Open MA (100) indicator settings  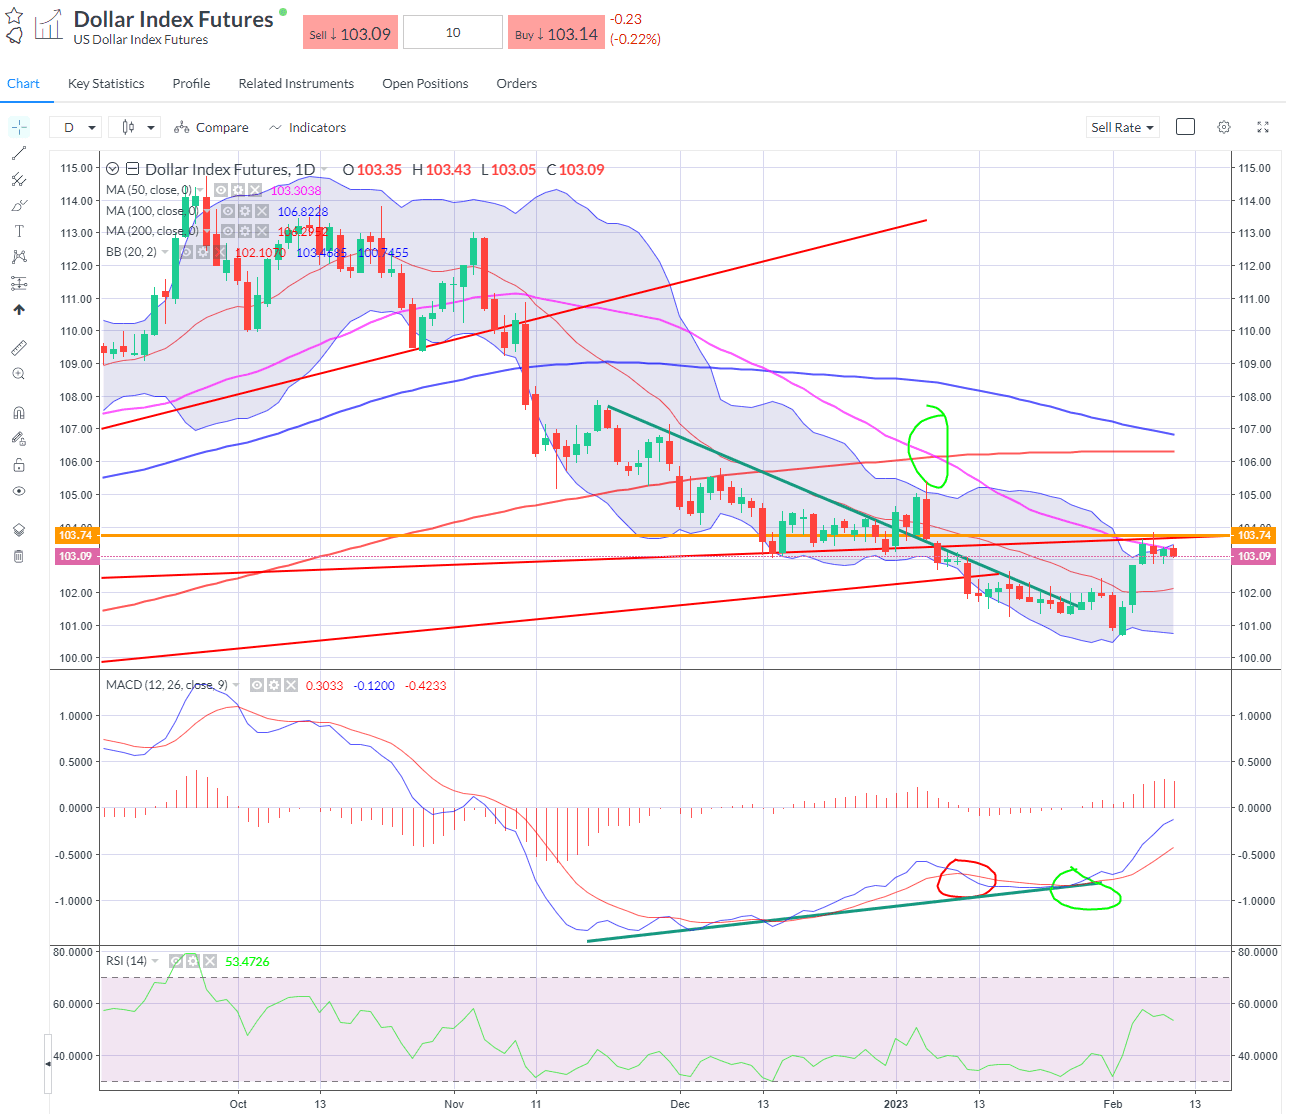tap(245, 211)
